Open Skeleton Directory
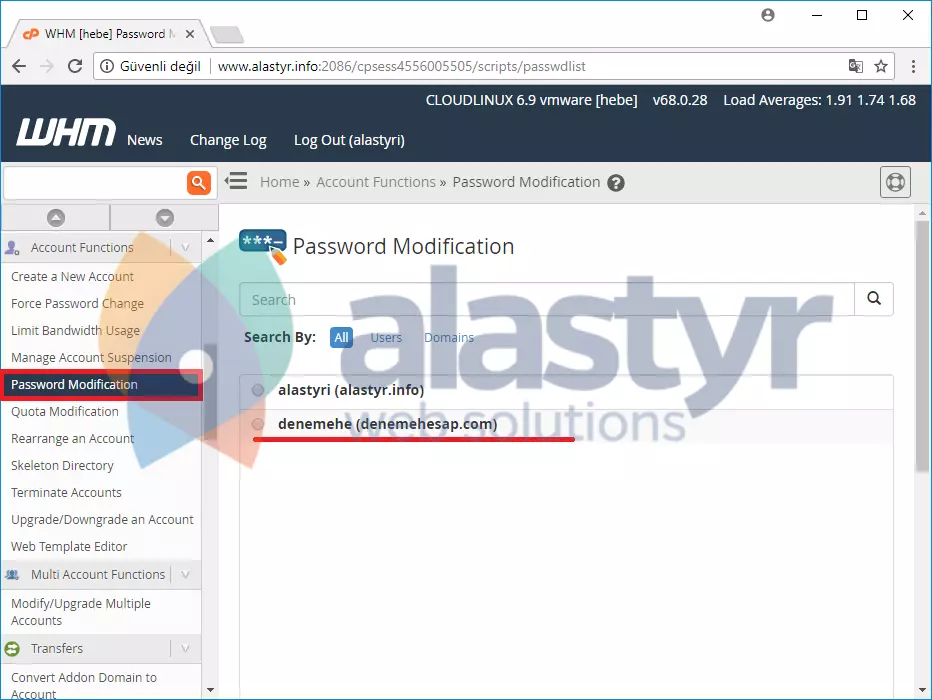The height and width of the screenshot is (700, 932). [x=62, y=465]
